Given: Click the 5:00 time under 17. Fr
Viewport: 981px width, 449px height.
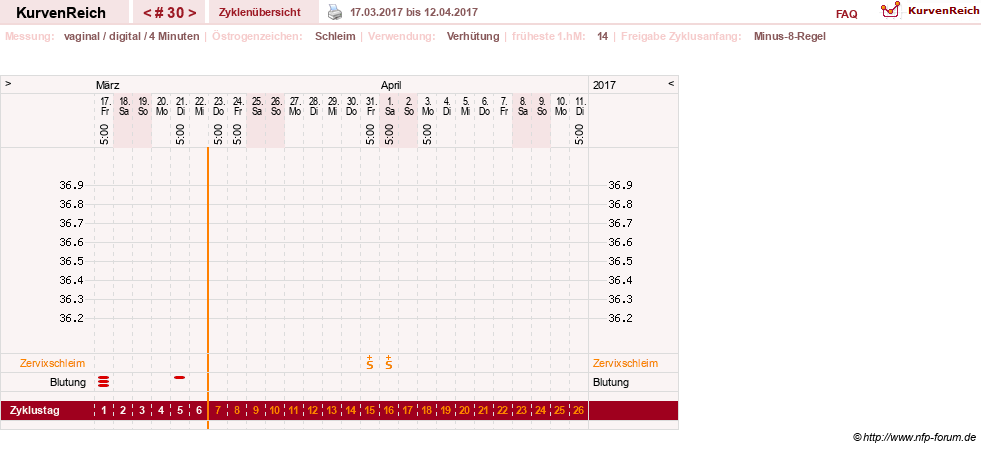Looking at the screenshot, I should pos(104,134).
